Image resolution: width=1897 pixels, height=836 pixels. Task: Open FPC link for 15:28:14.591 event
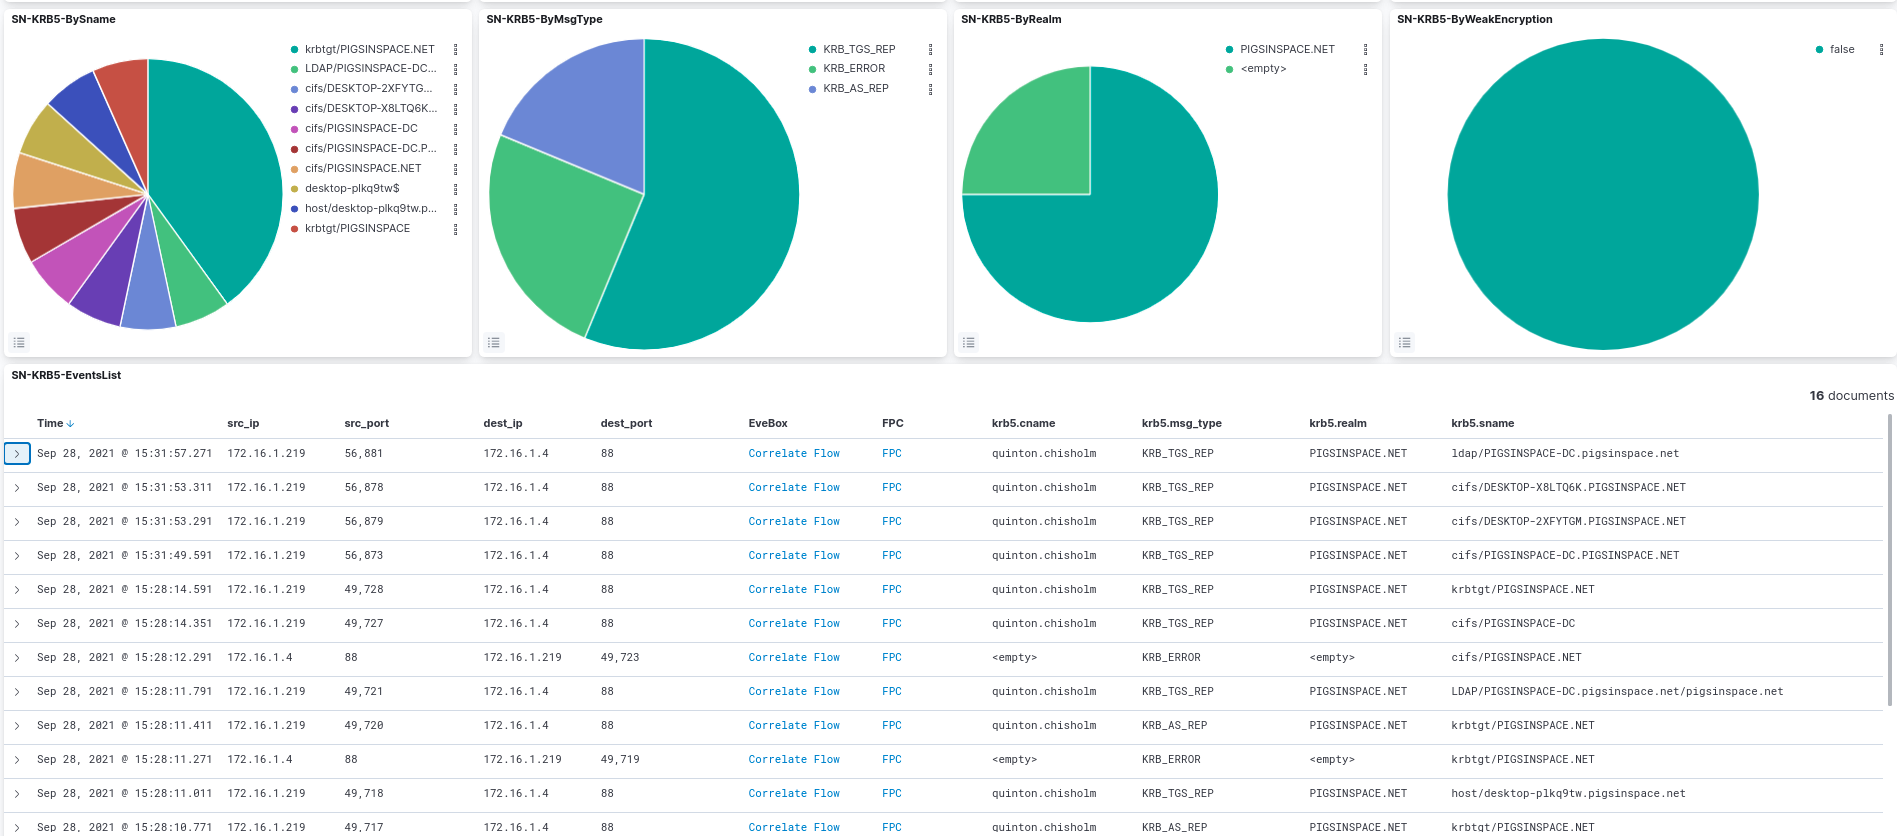pos(892,590)
